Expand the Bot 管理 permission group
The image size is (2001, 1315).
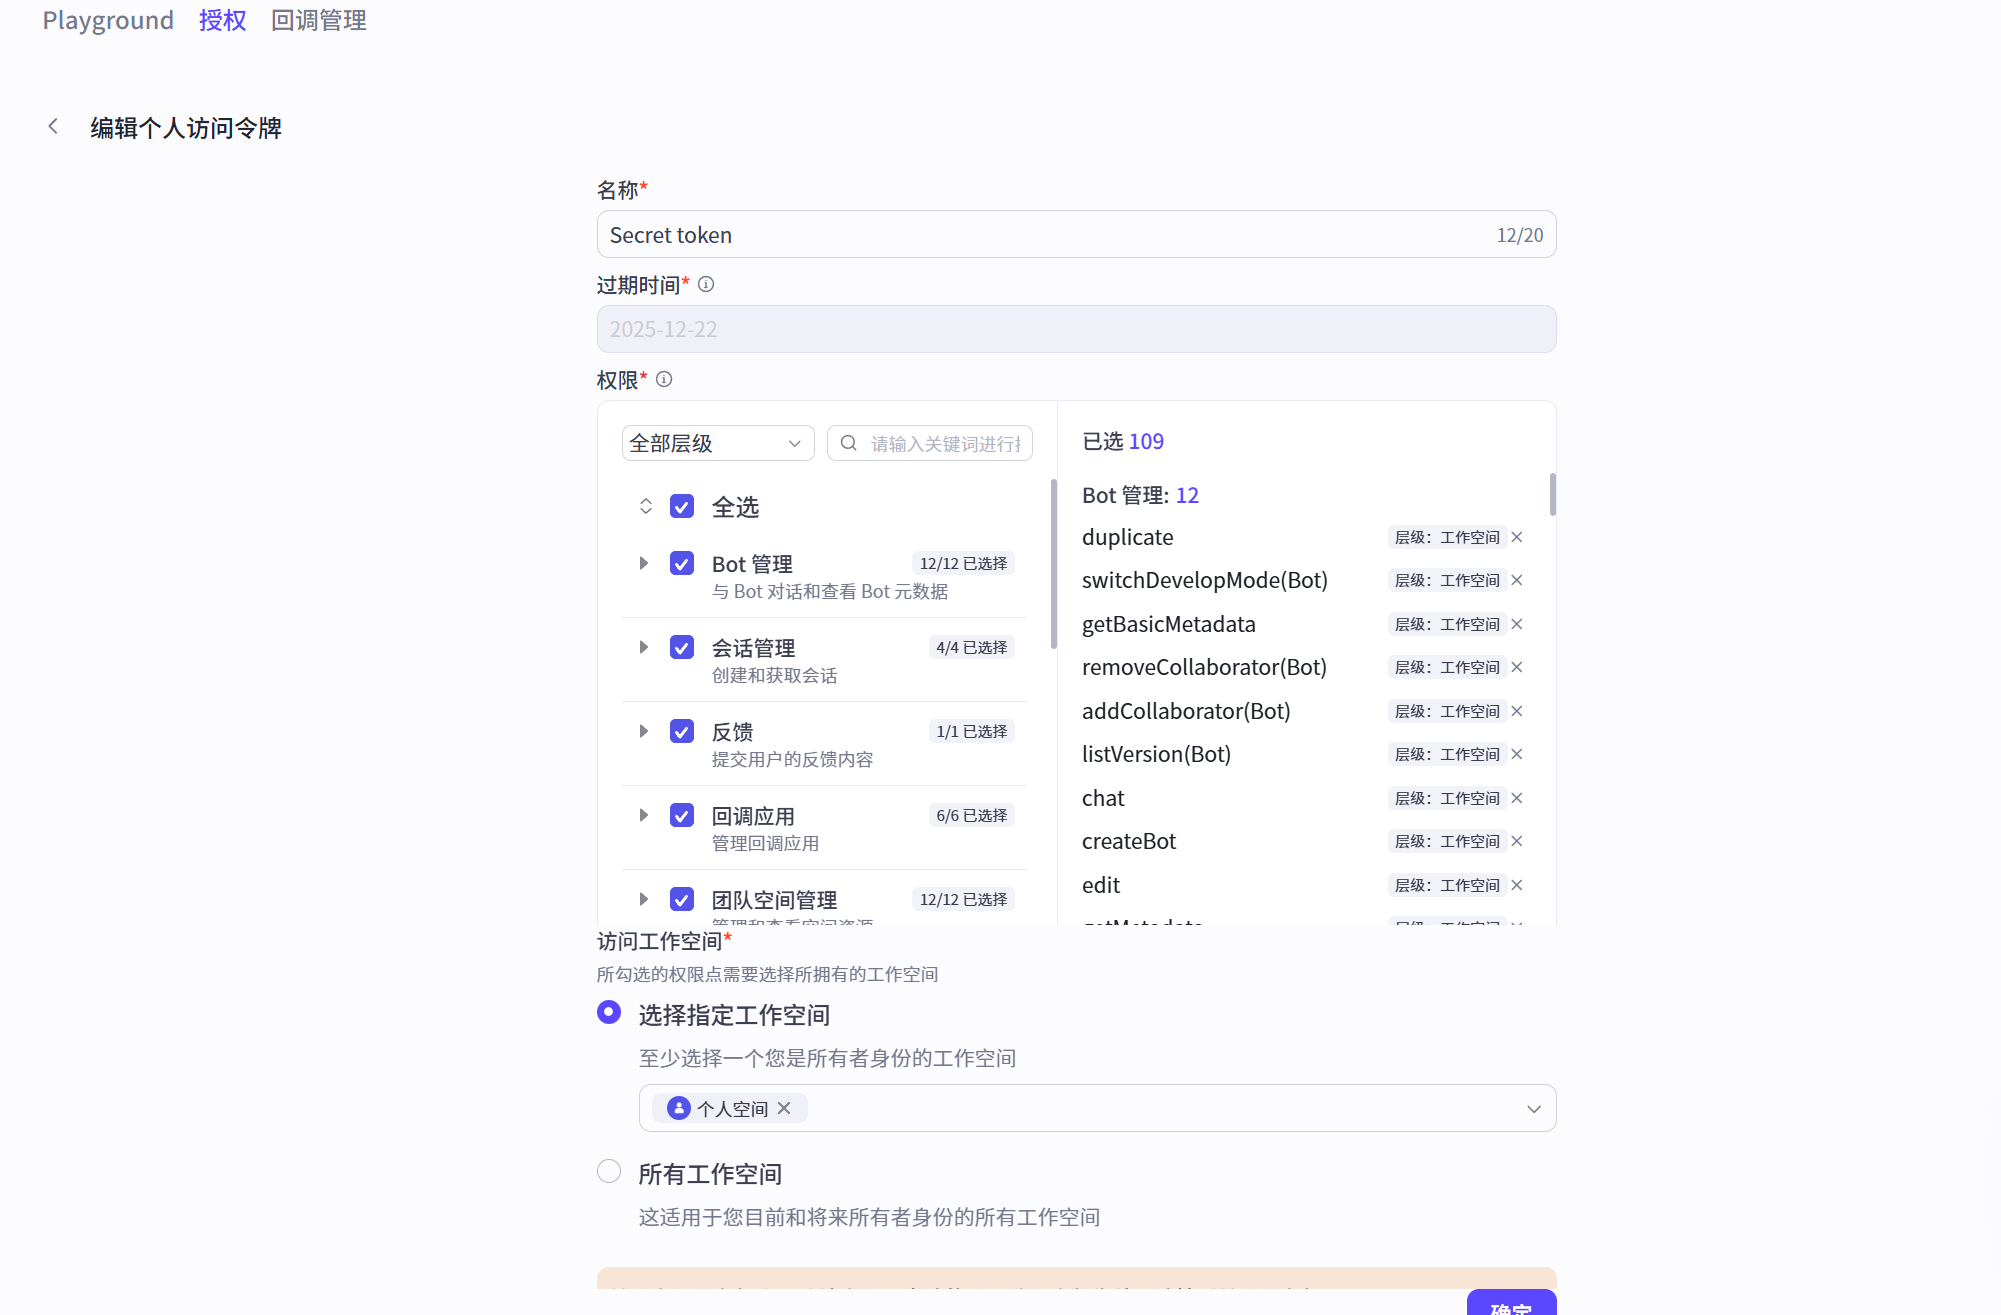(x=644, y=564)
